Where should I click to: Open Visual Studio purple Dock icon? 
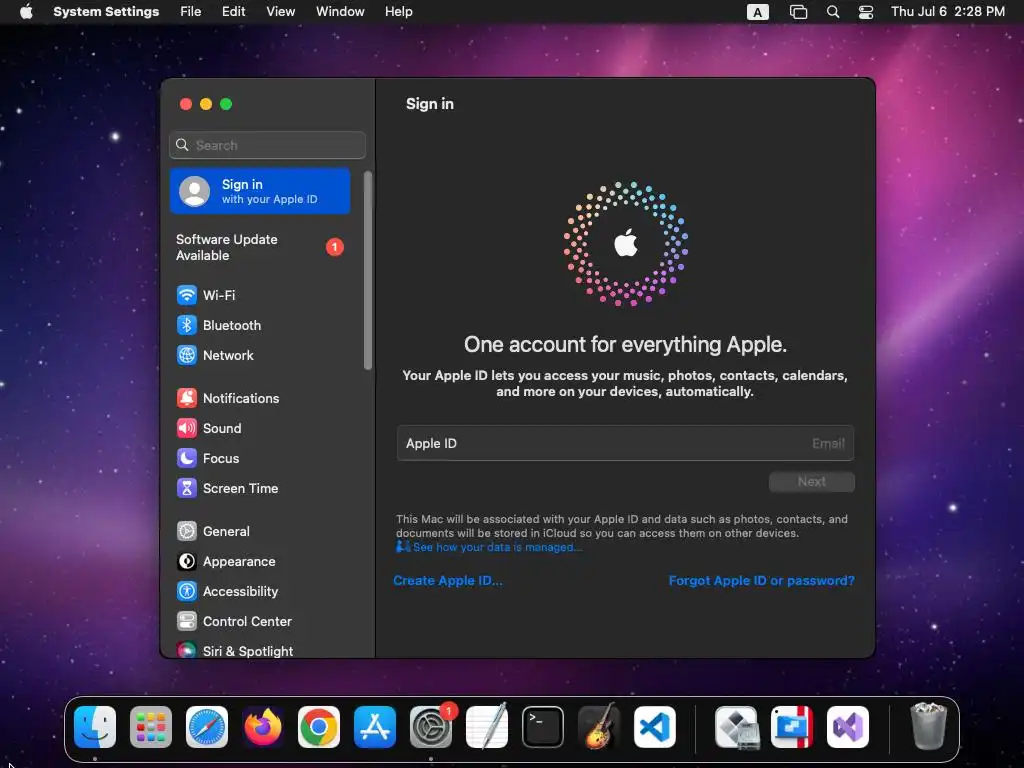coord(848,727)
